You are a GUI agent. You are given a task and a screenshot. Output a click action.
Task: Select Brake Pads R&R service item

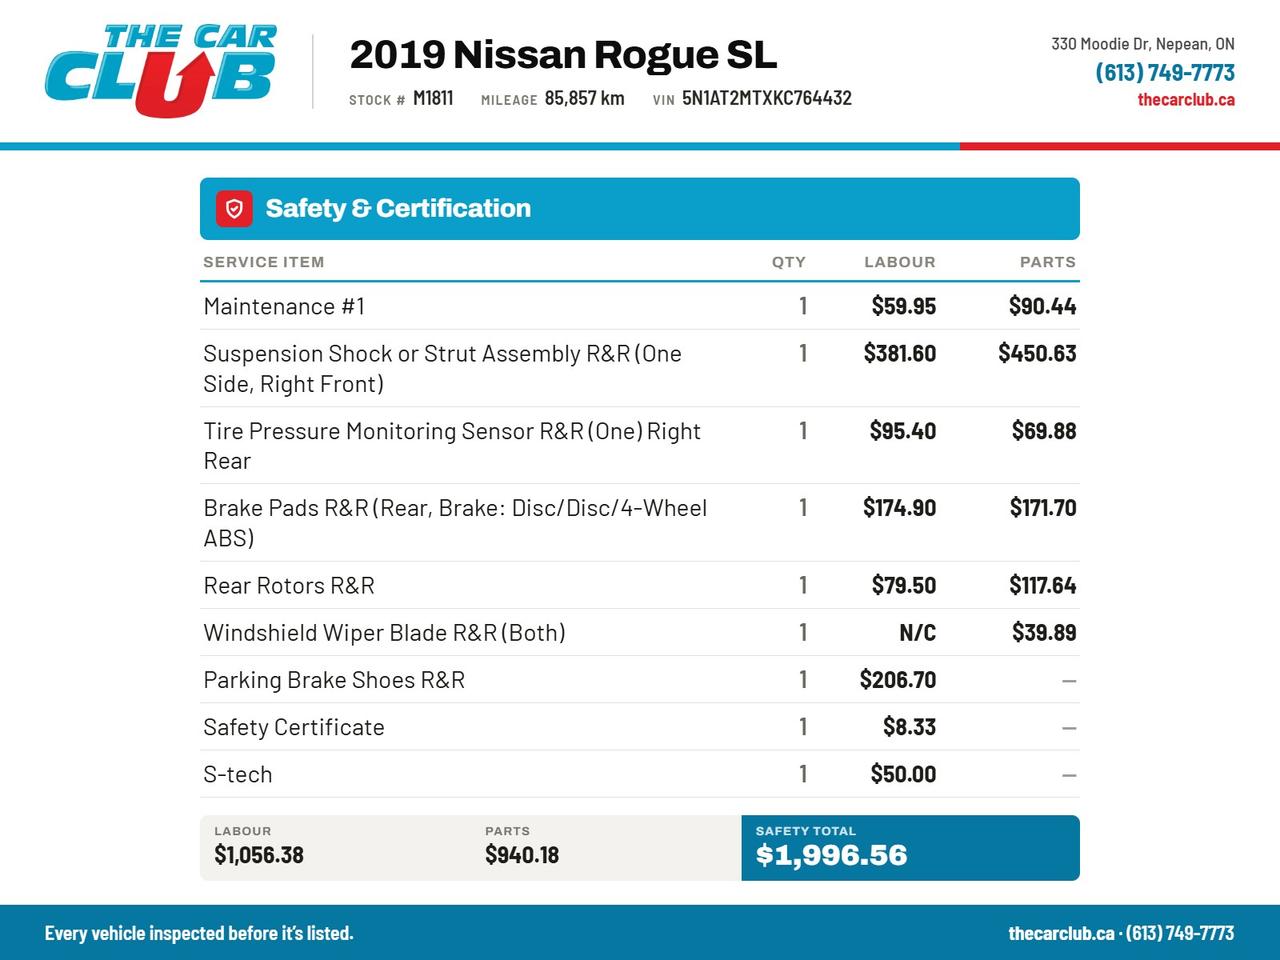(455, 523)
